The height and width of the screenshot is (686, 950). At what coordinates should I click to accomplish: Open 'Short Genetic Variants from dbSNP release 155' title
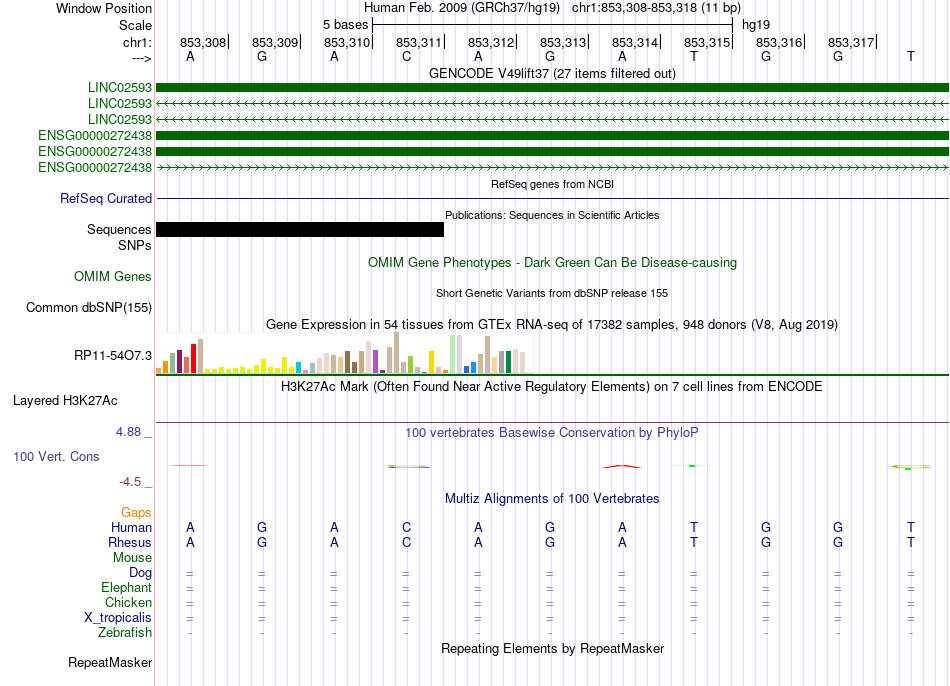point(552,293)
